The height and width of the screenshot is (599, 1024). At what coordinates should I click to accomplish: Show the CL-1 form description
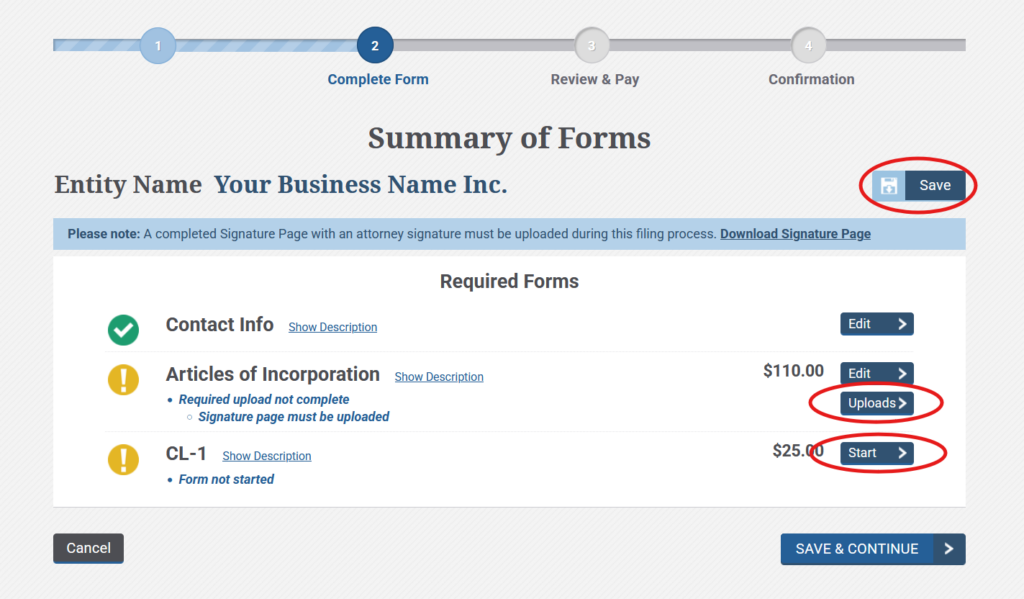266,455
